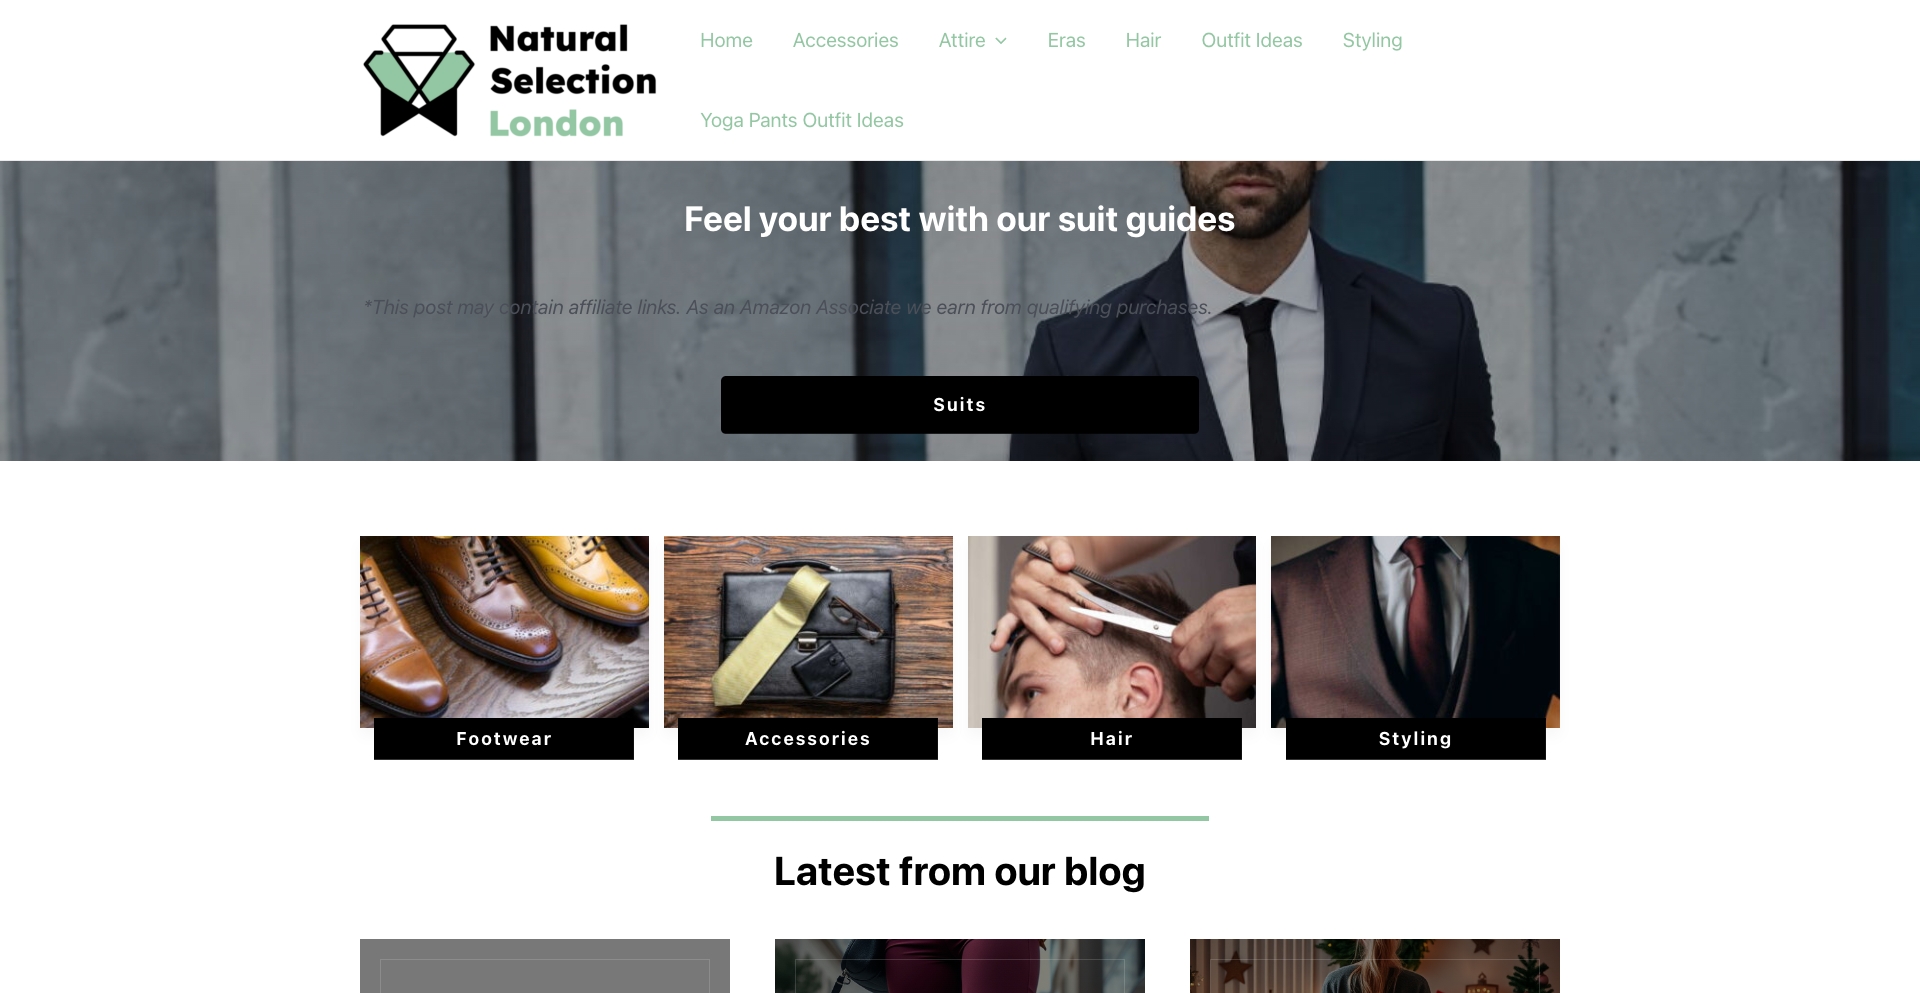Open the blog post with Christmas decor image
1920x993 pixels.
tap(1375, 966)
